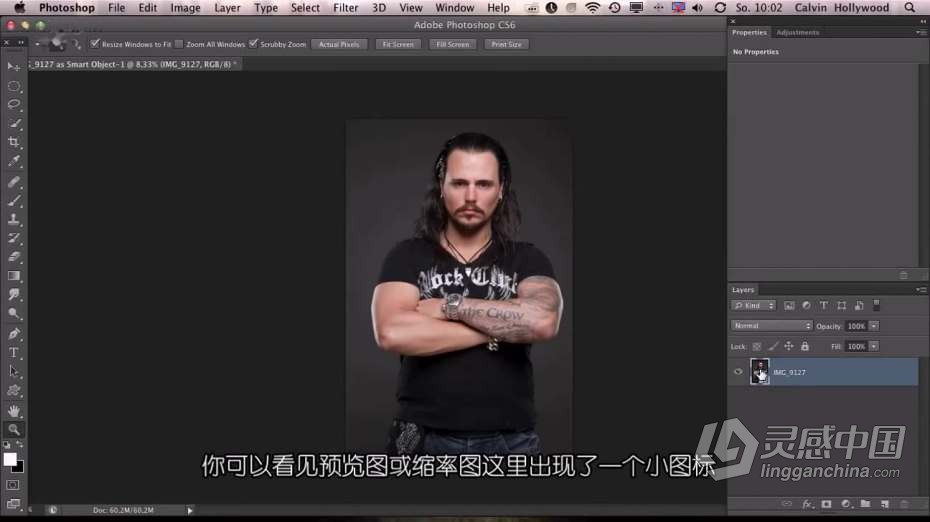Open the Select menu
Viewport: 930px width, 522px height.
305,8
